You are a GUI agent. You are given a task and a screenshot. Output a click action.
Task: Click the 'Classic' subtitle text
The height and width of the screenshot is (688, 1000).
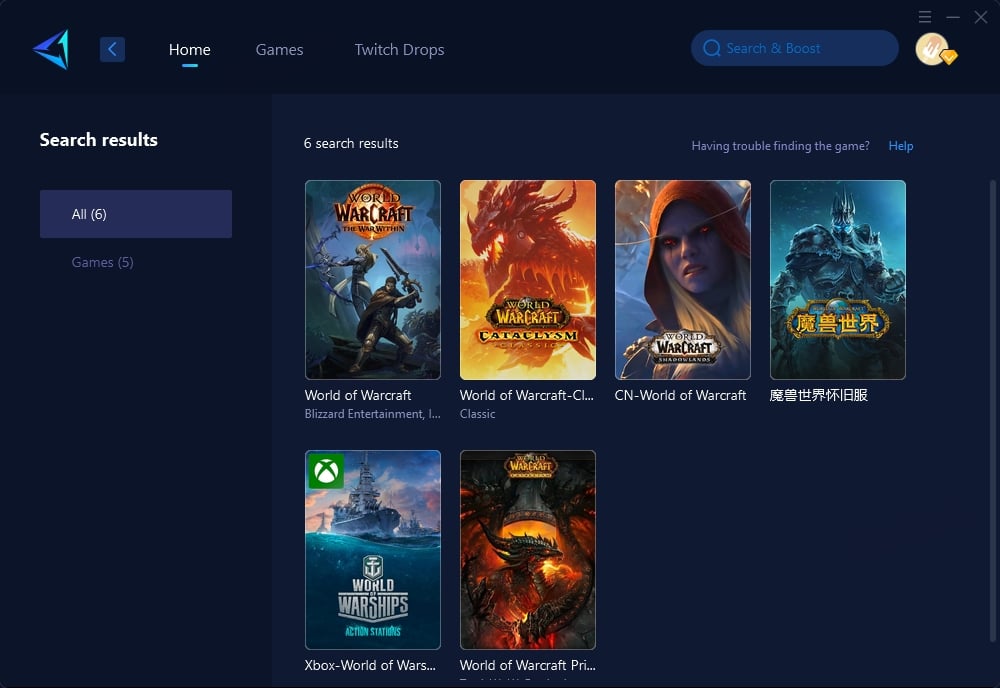tap(477, 414)
